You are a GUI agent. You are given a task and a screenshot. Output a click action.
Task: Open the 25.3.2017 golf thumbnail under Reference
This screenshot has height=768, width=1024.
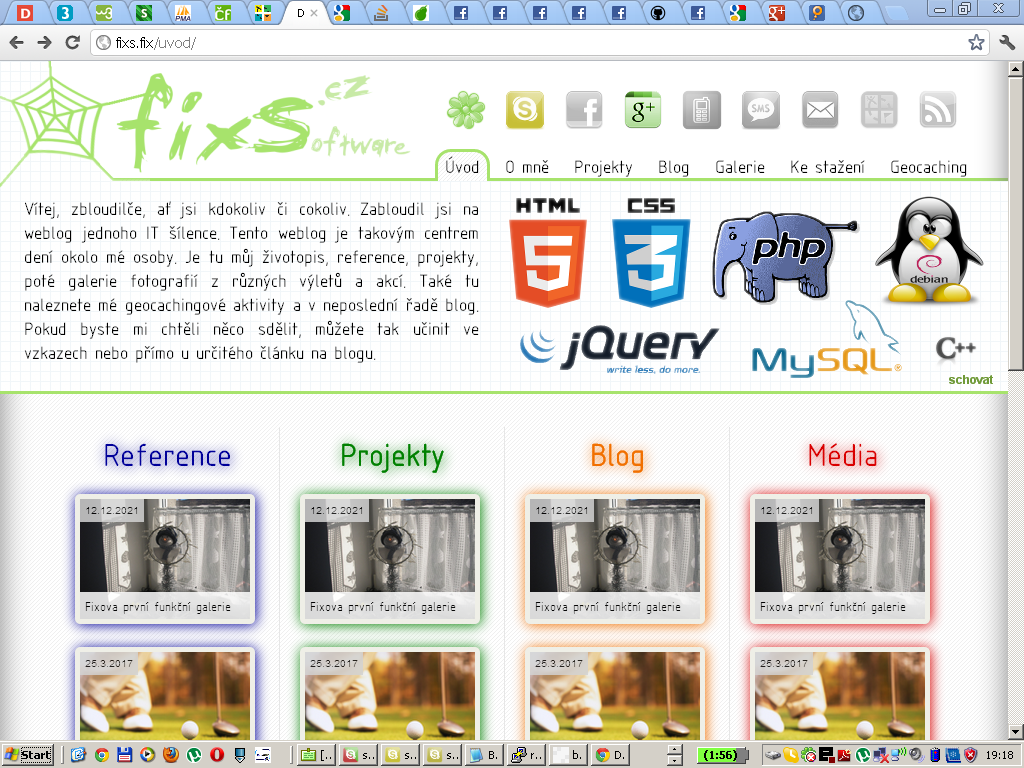click(x=165, y=694)
